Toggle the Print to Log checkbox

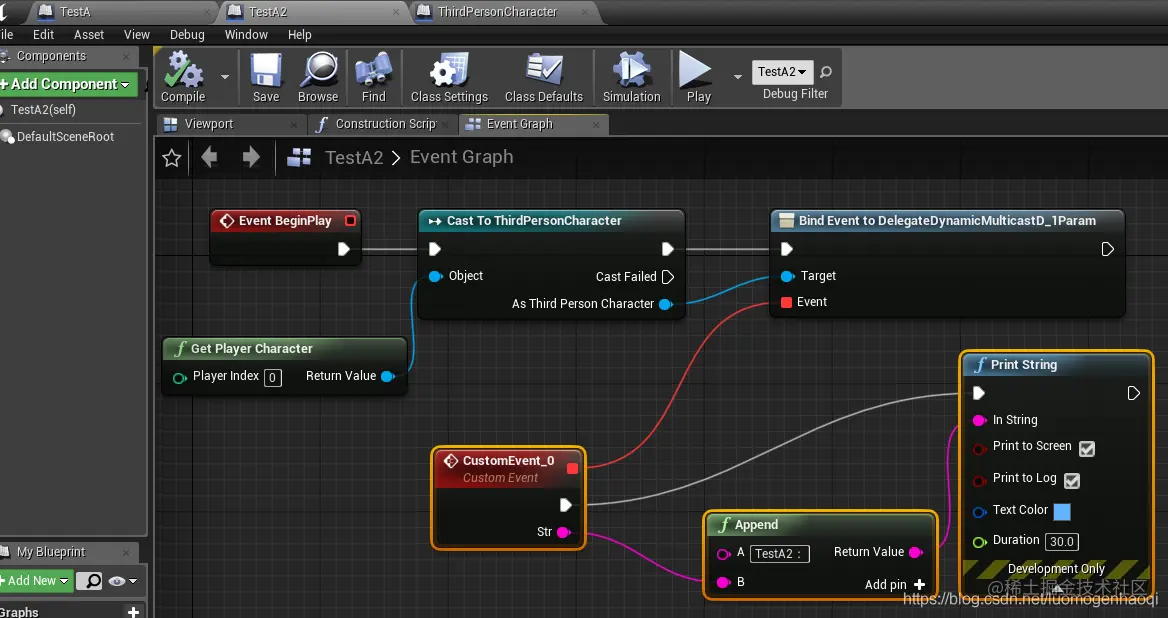click(1072, 480)
